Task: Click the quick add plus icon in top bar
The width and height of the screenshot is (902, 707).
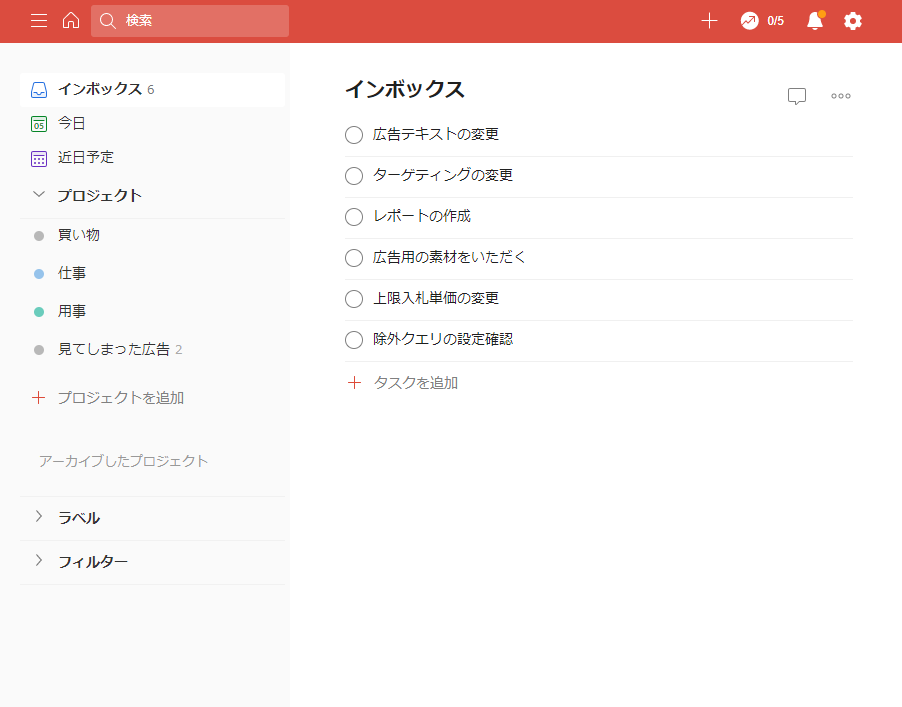Action: [x=709, y=21]
